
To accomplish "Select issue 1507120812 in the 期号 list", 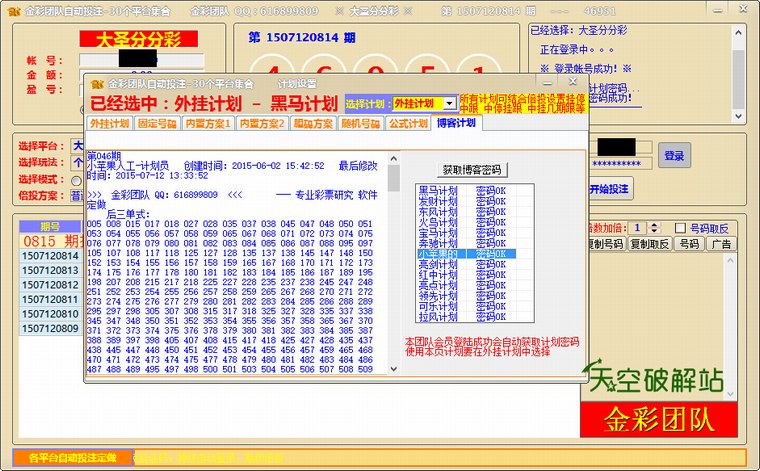I will (x=50, y=285).
